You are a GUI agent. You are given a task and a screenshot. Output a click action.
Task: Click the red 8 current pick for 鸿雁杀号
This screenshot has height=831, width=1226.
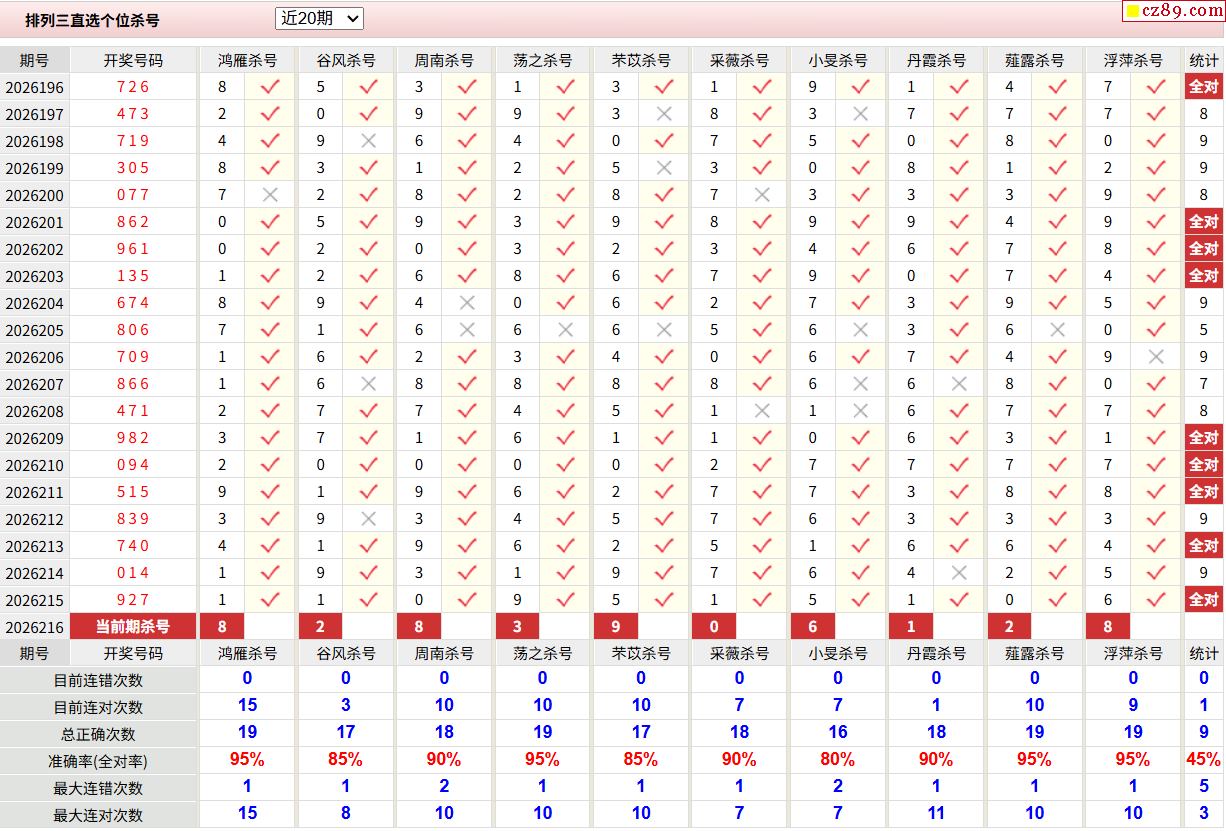(222, 627)
